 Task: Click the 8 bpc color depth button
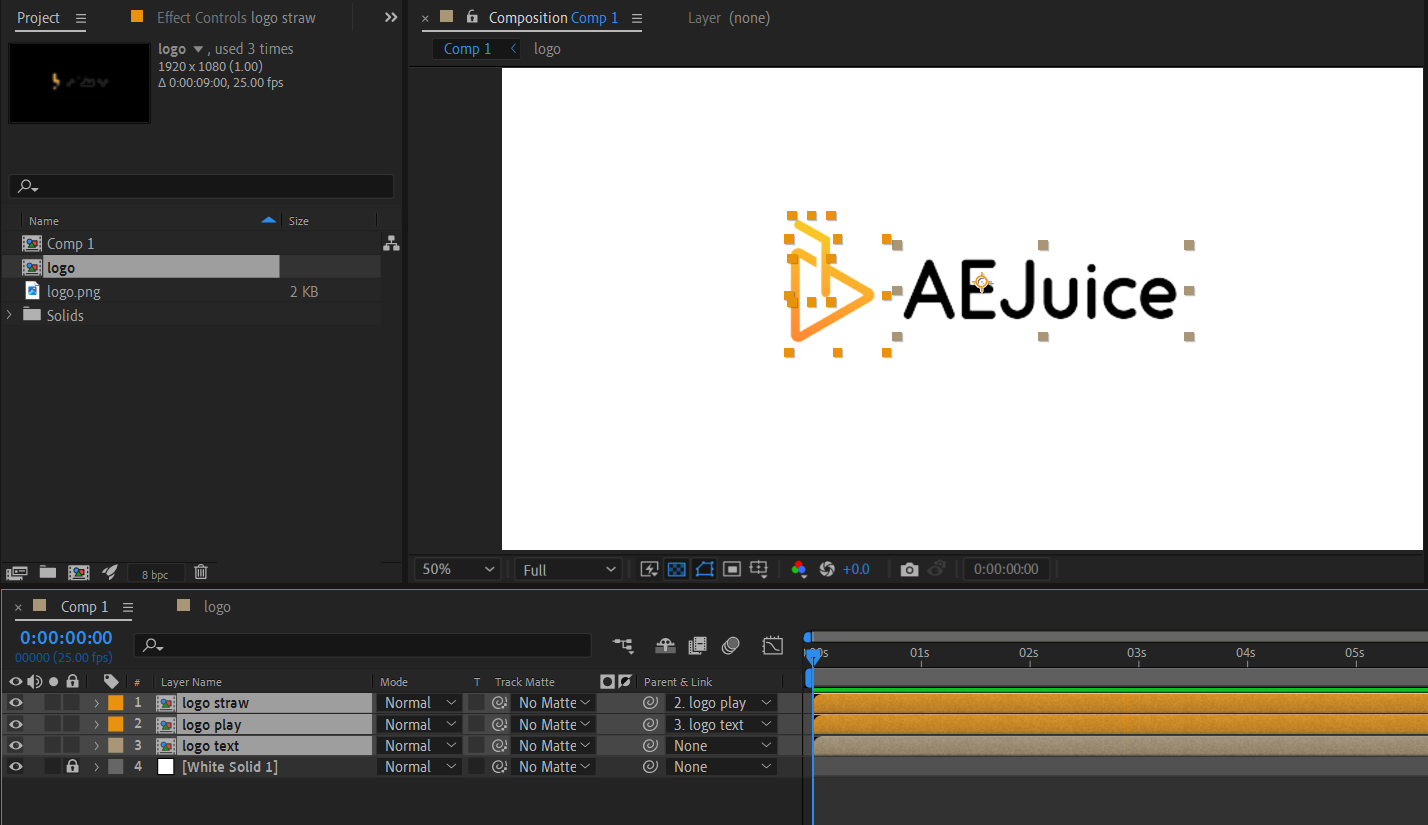click(x=155, y=574)
